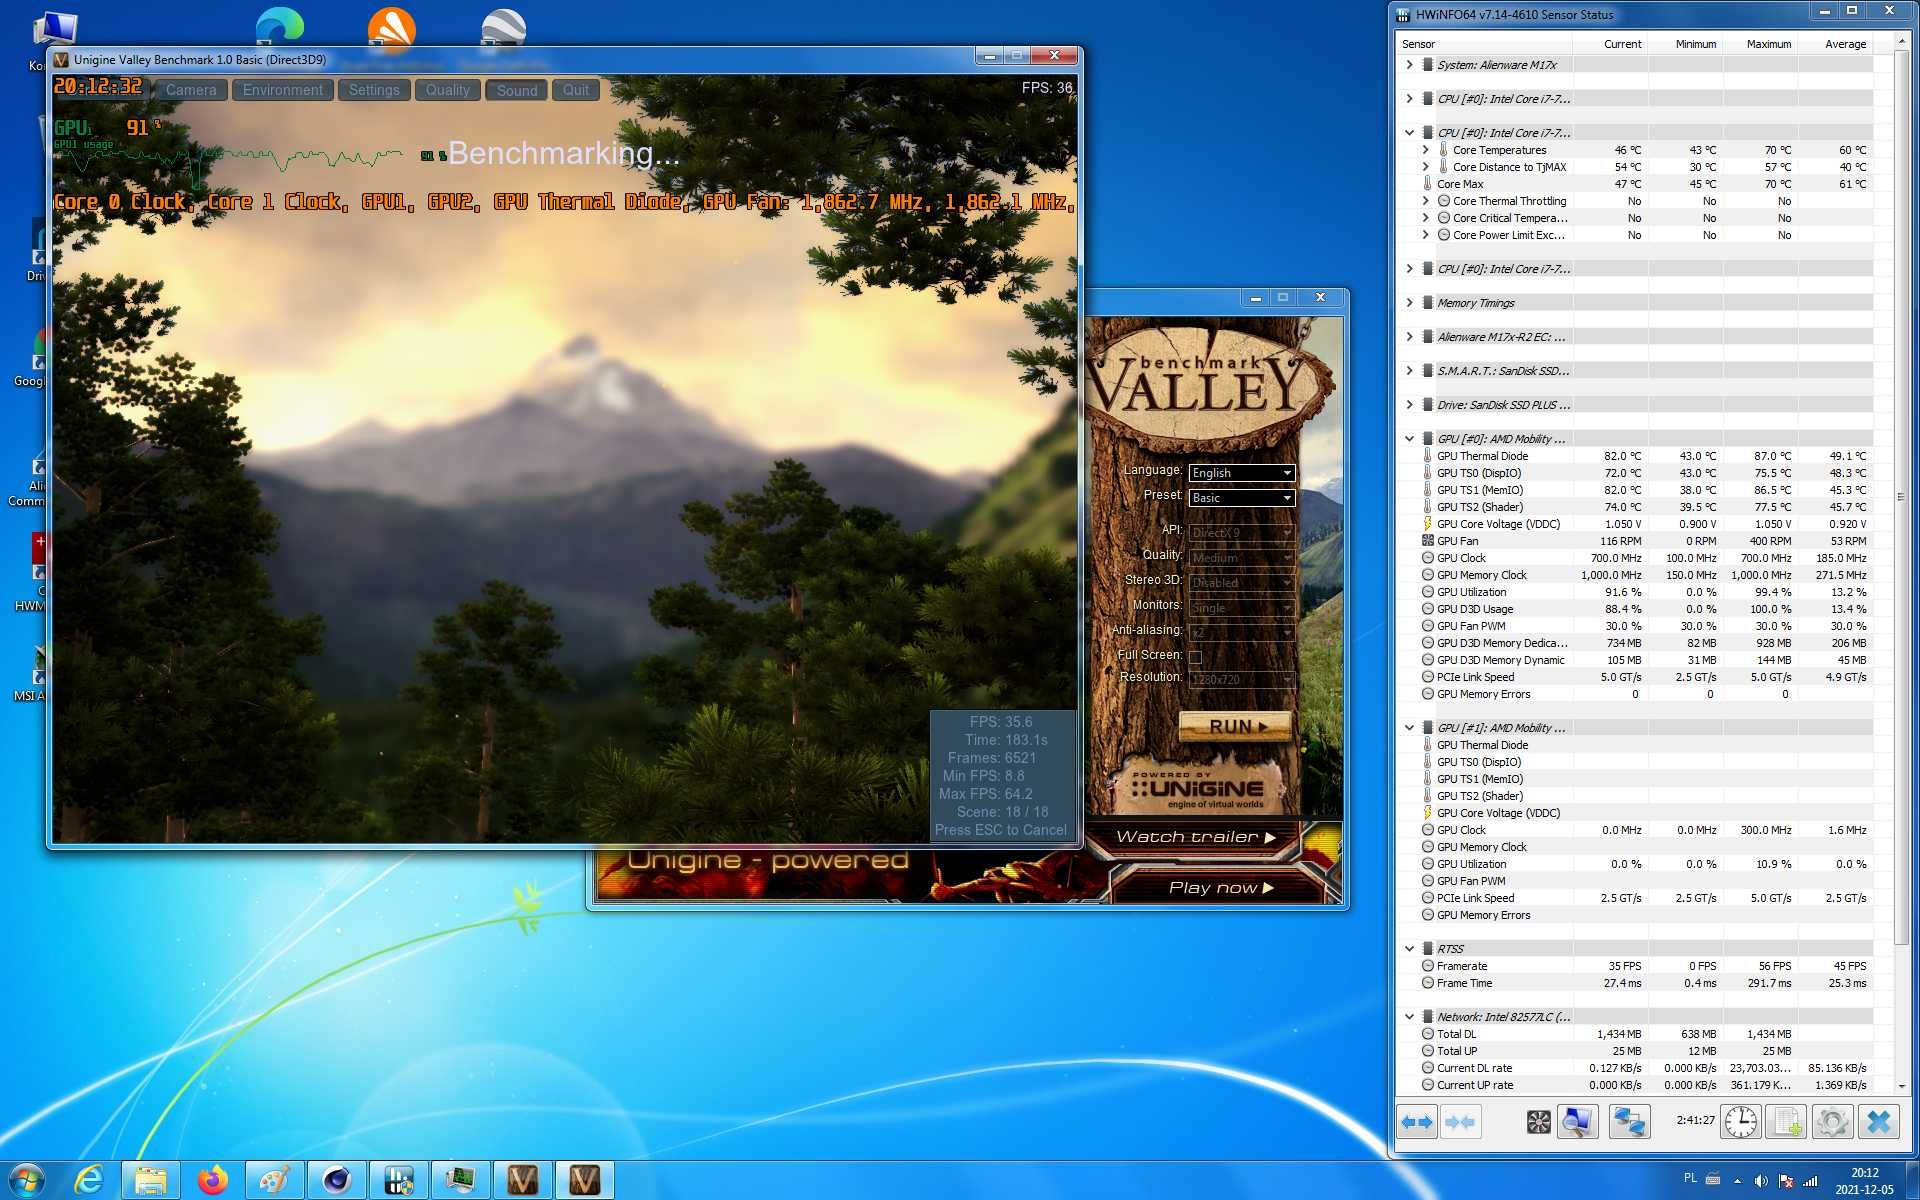Select the Framerate current value field
Screen dimensions: 1920x1200
click(x=1620, y=965)
